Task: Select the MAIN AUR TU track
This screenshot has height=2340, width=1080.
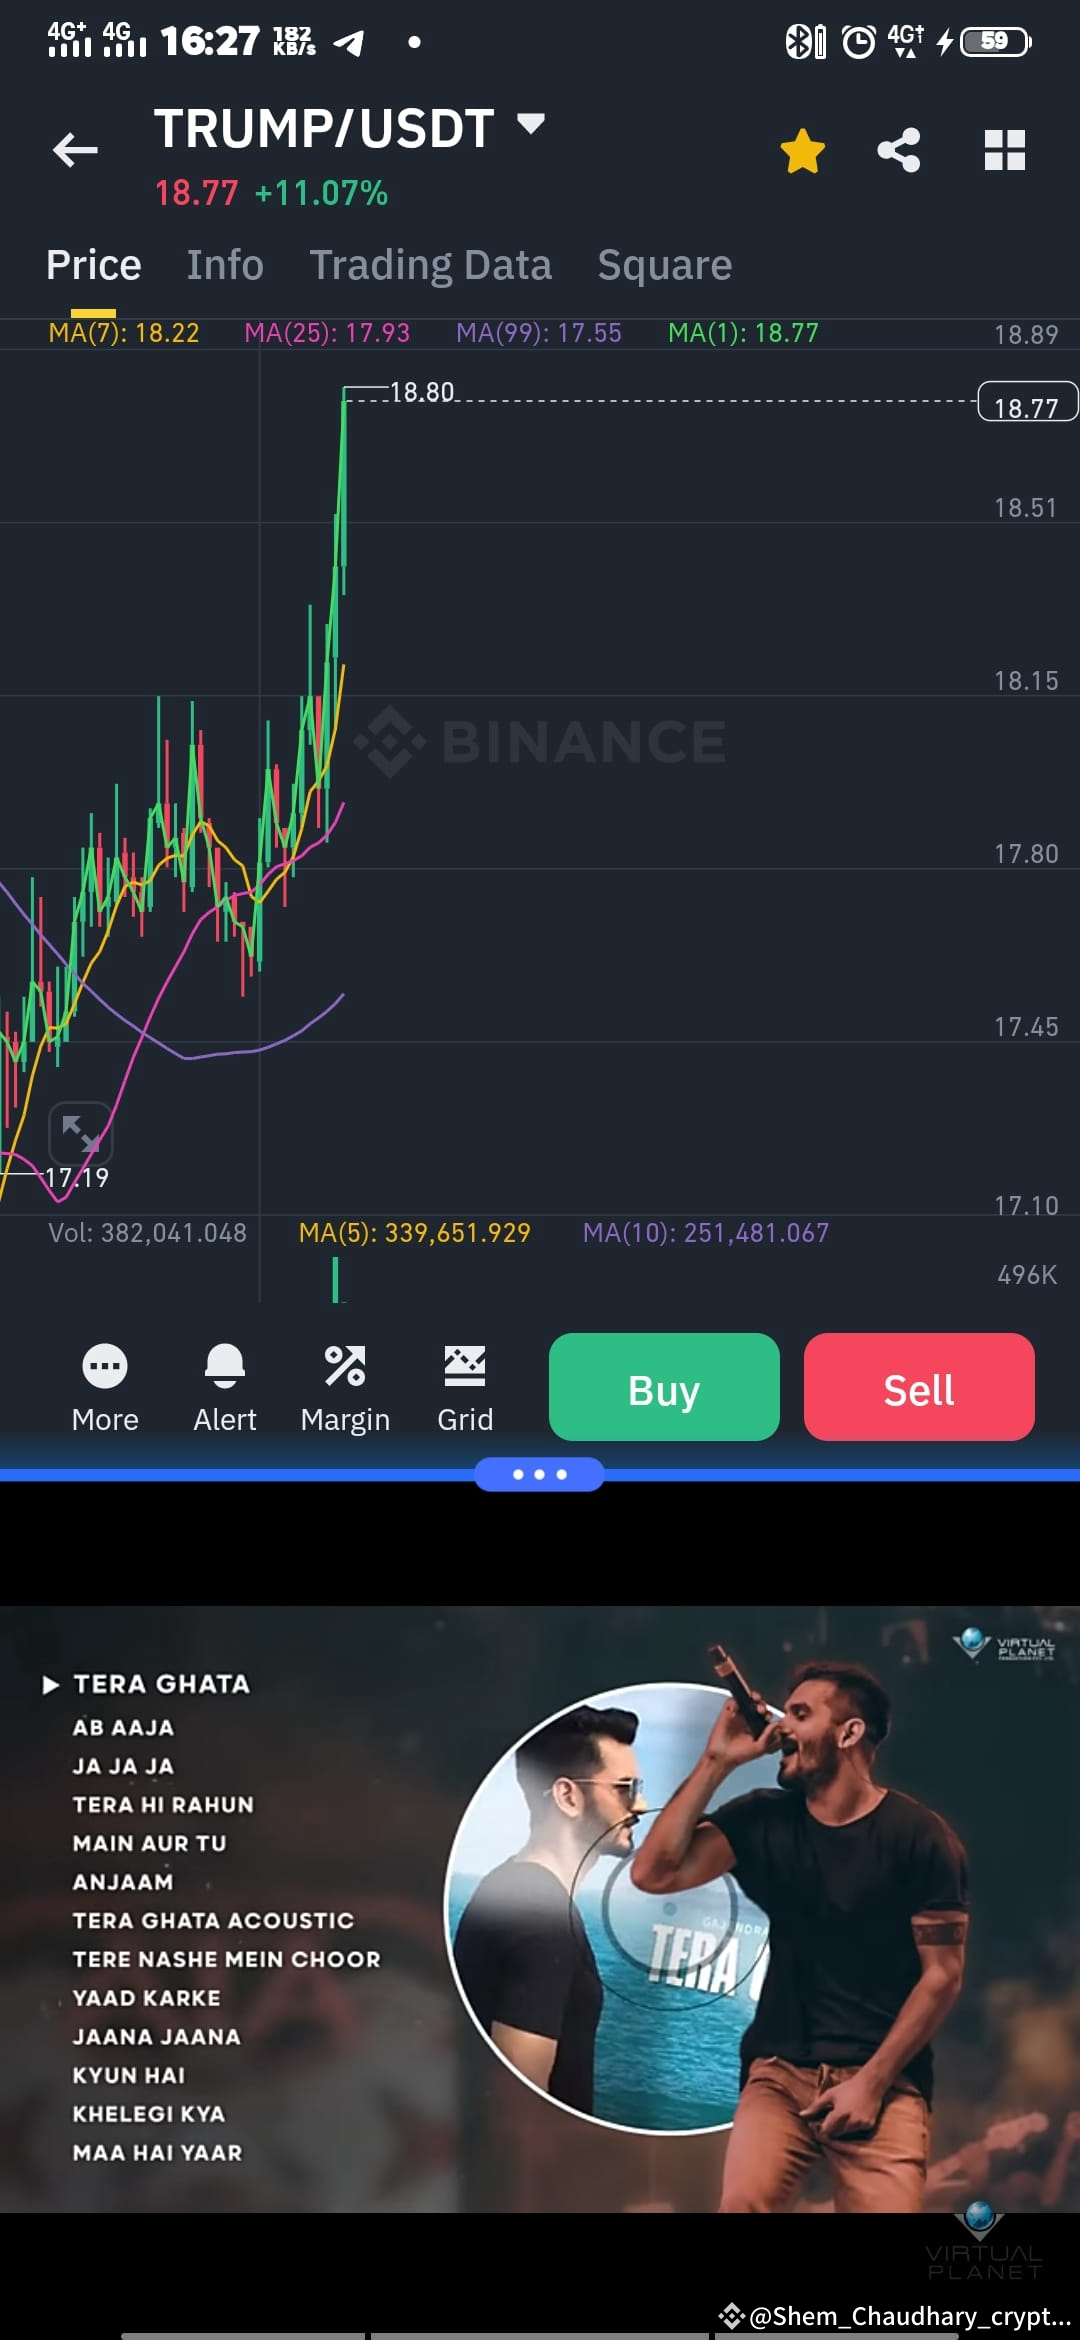Action: click(149, 1843)
